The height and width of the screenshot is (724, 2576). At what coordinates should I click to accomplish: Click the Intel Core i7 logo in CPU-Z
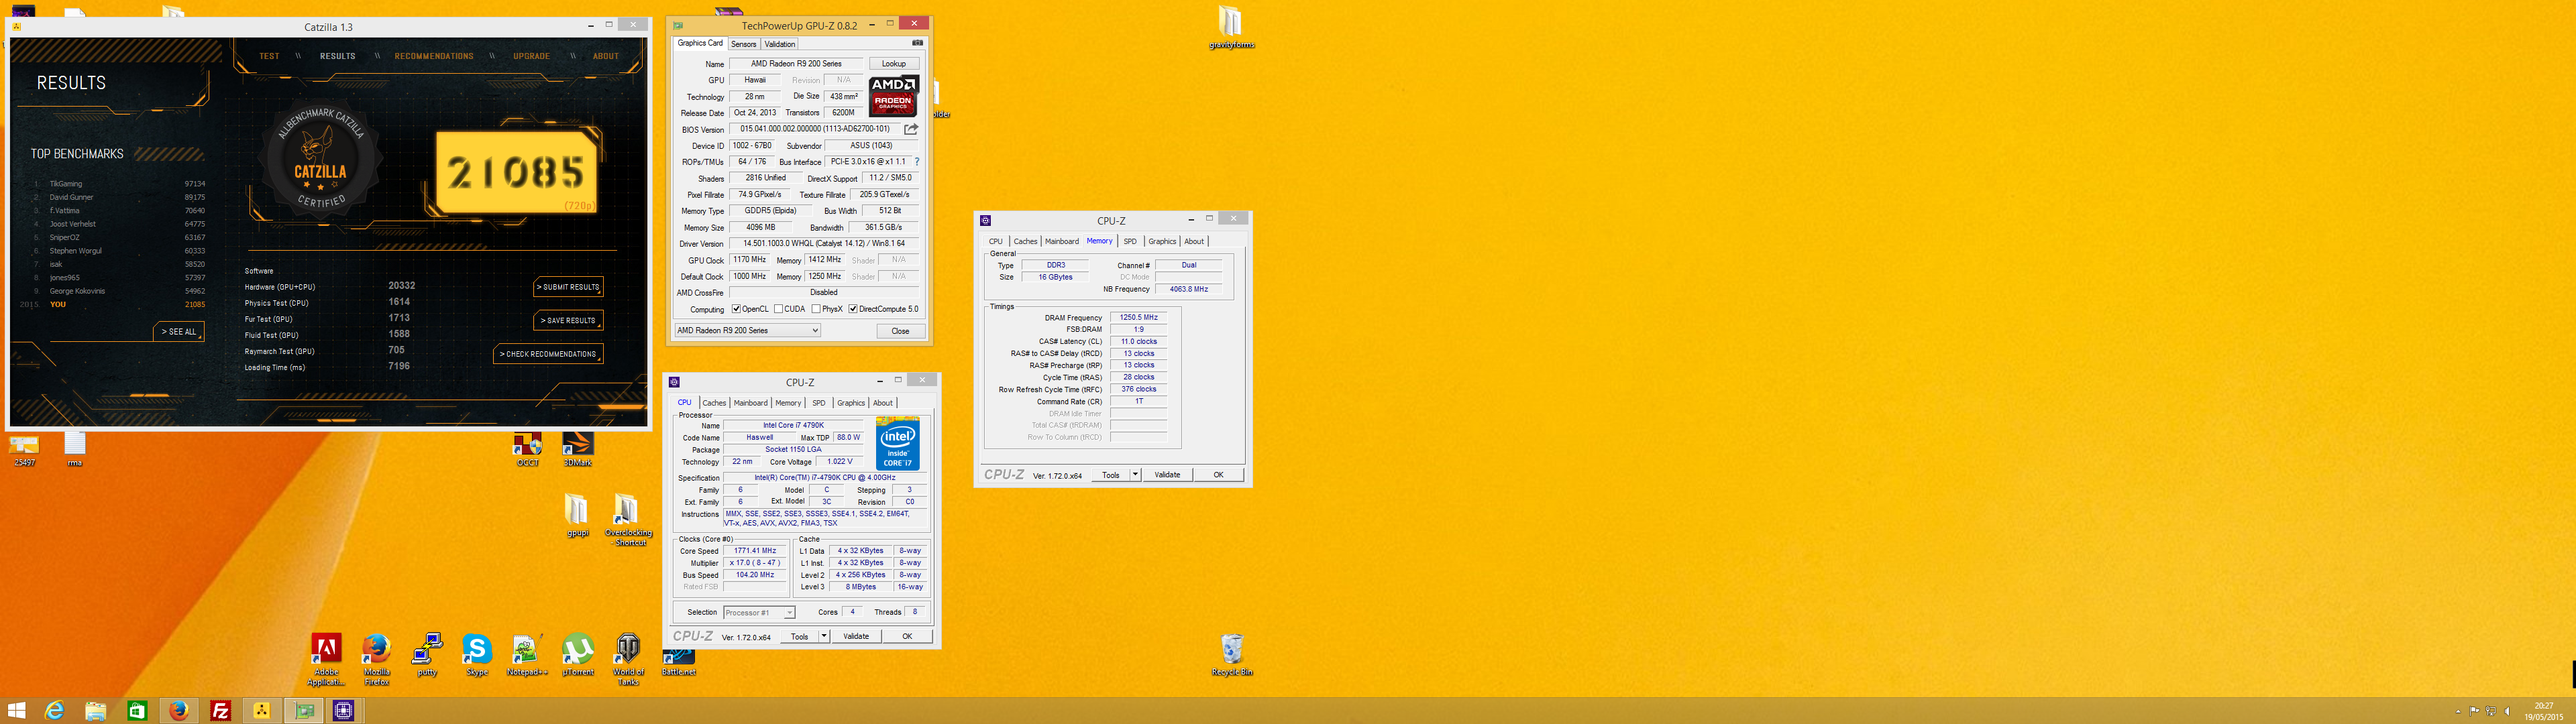(x=897, y=444)
